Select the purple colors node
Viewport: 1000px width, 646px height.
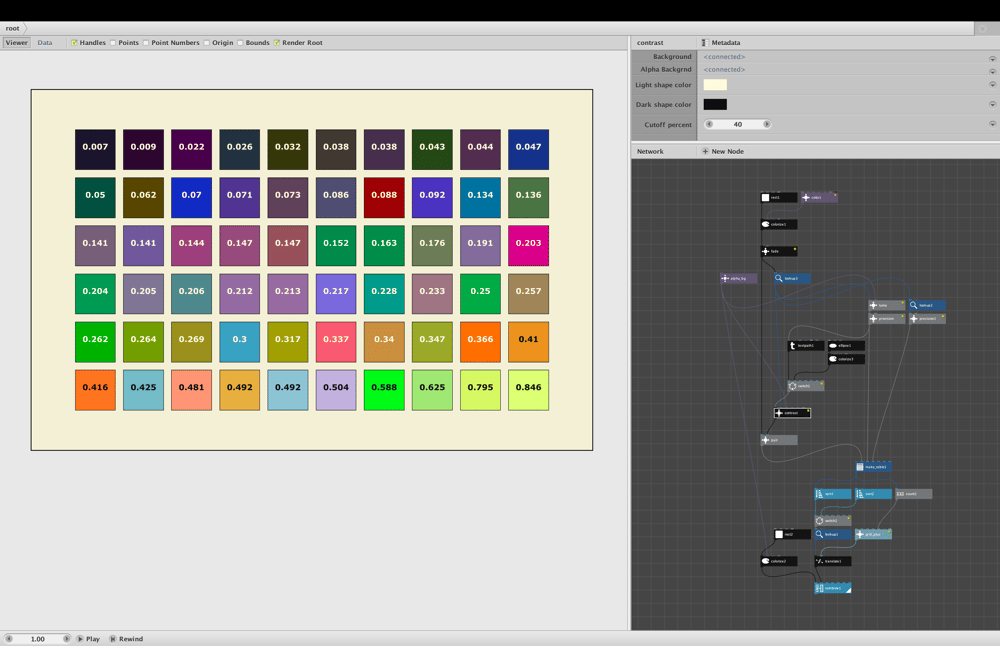pyautogui.click(x=819, y=198)
